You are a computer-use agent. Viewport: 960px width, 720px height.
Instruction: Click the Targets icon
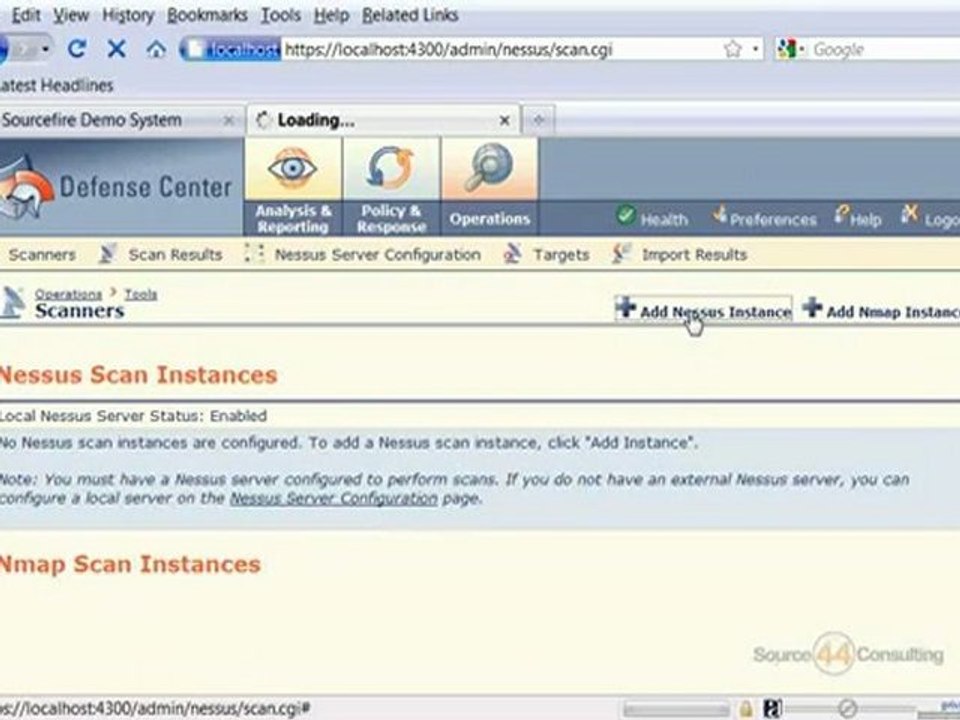(512, 253)
